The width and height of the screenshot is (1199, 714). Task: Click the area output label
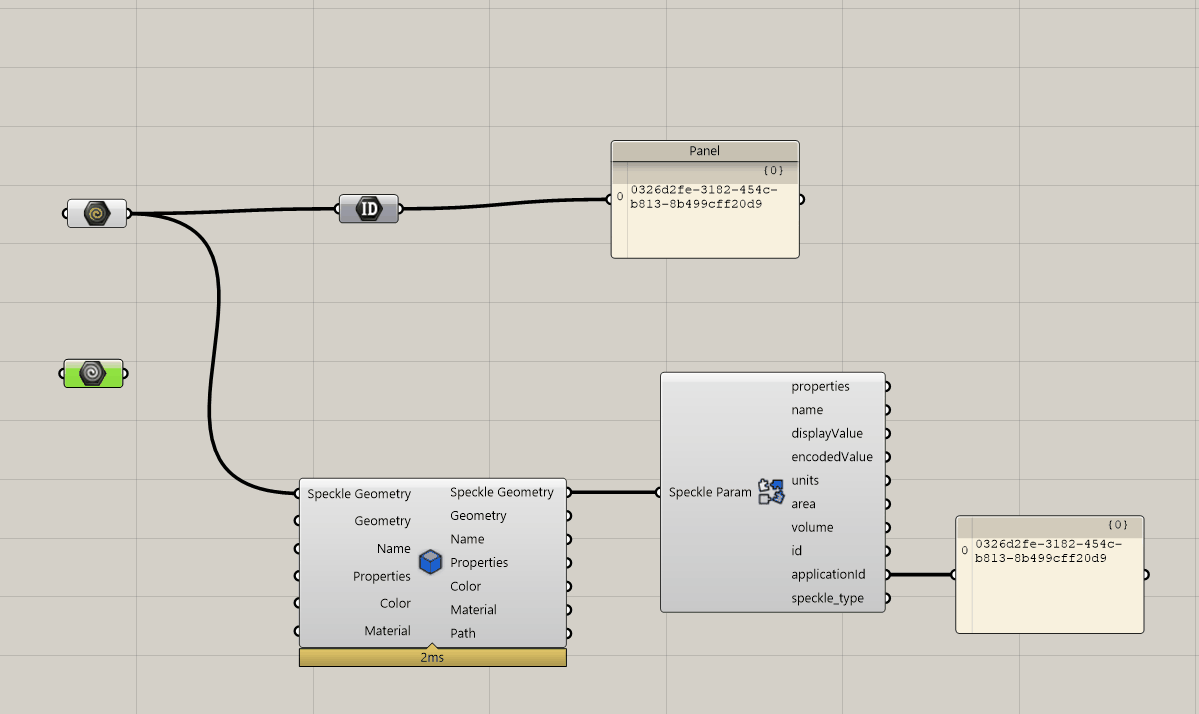tap(803, 504)
